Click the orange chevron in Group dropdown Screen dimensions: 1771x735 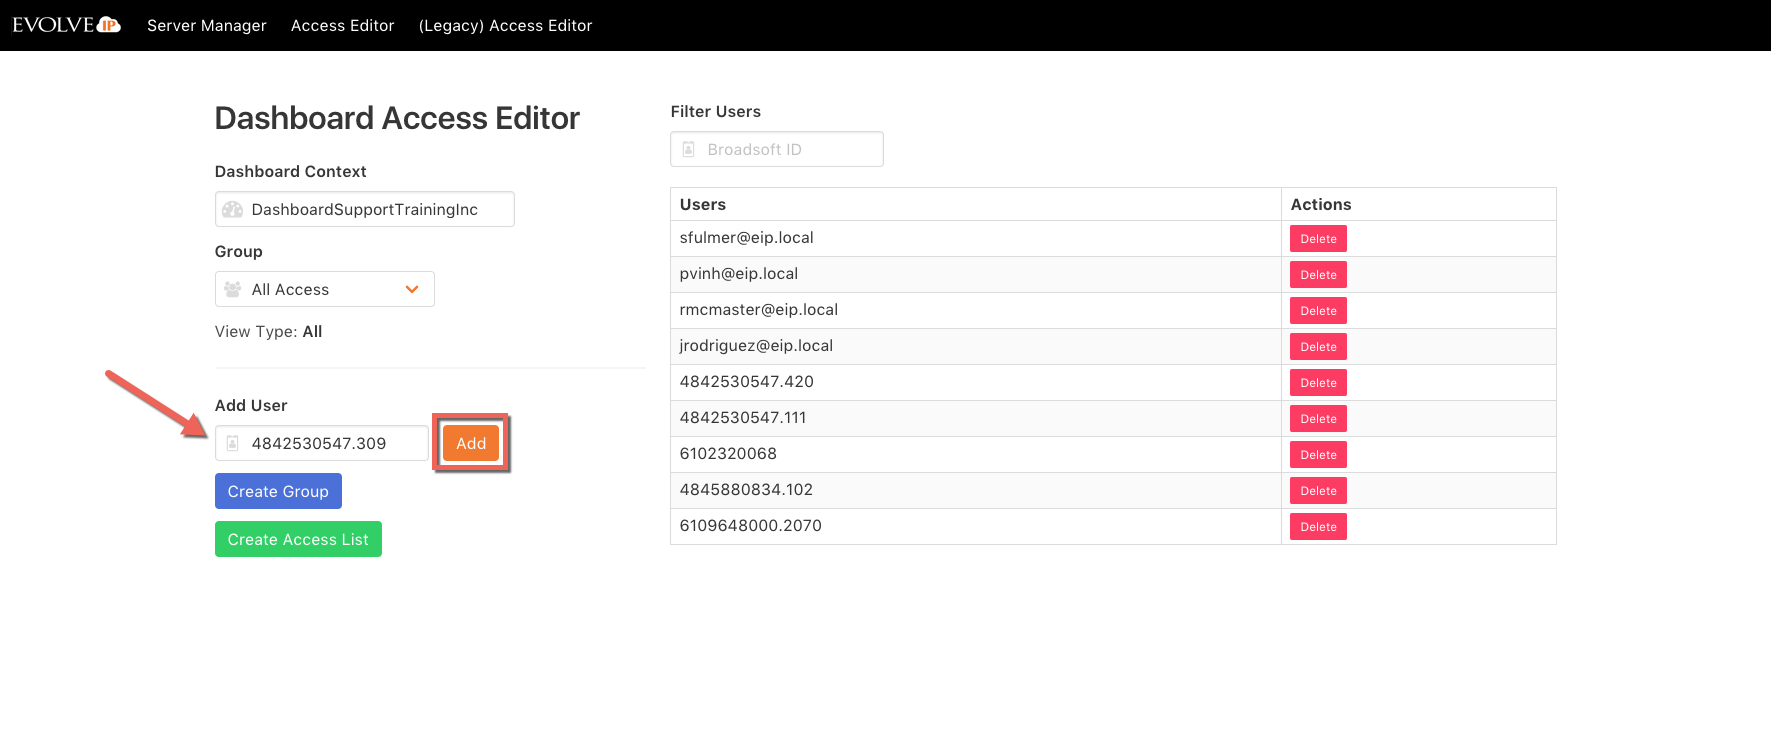(x=411, y=290)
